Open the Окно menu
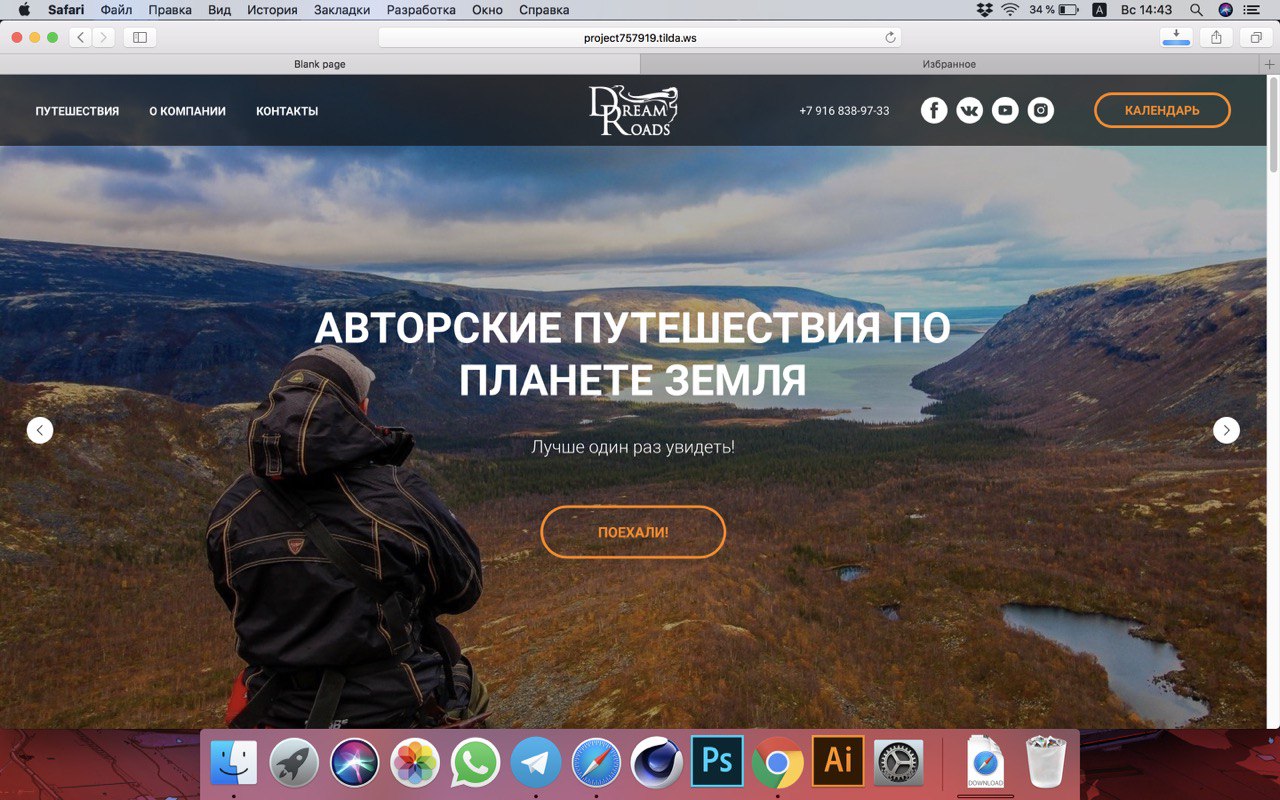The width and height of the screenshot is (1280, 800). pos(487,10)
